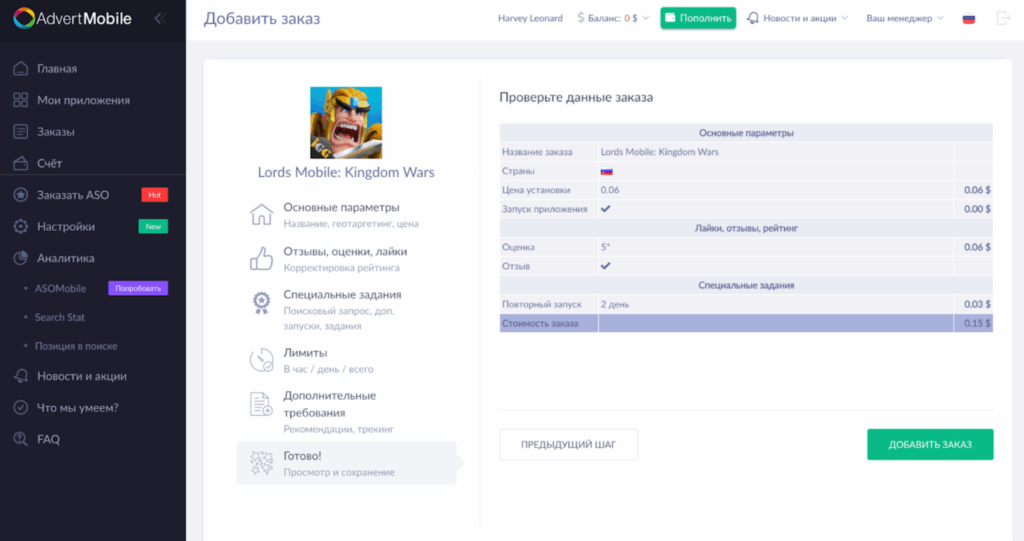Viewport: 1024px width, 541px height.
Task: Collapse the sidebar with double-chevron icon
Action: [160, 18]
